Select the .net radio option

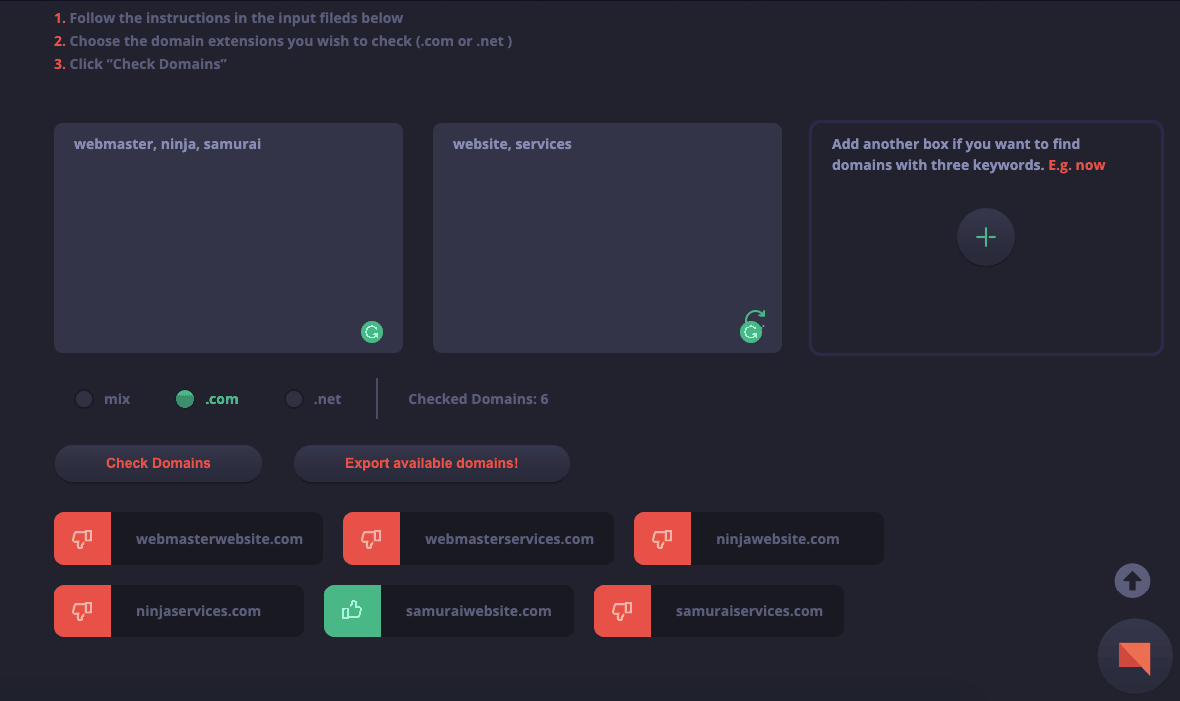[x=293, y=398]
